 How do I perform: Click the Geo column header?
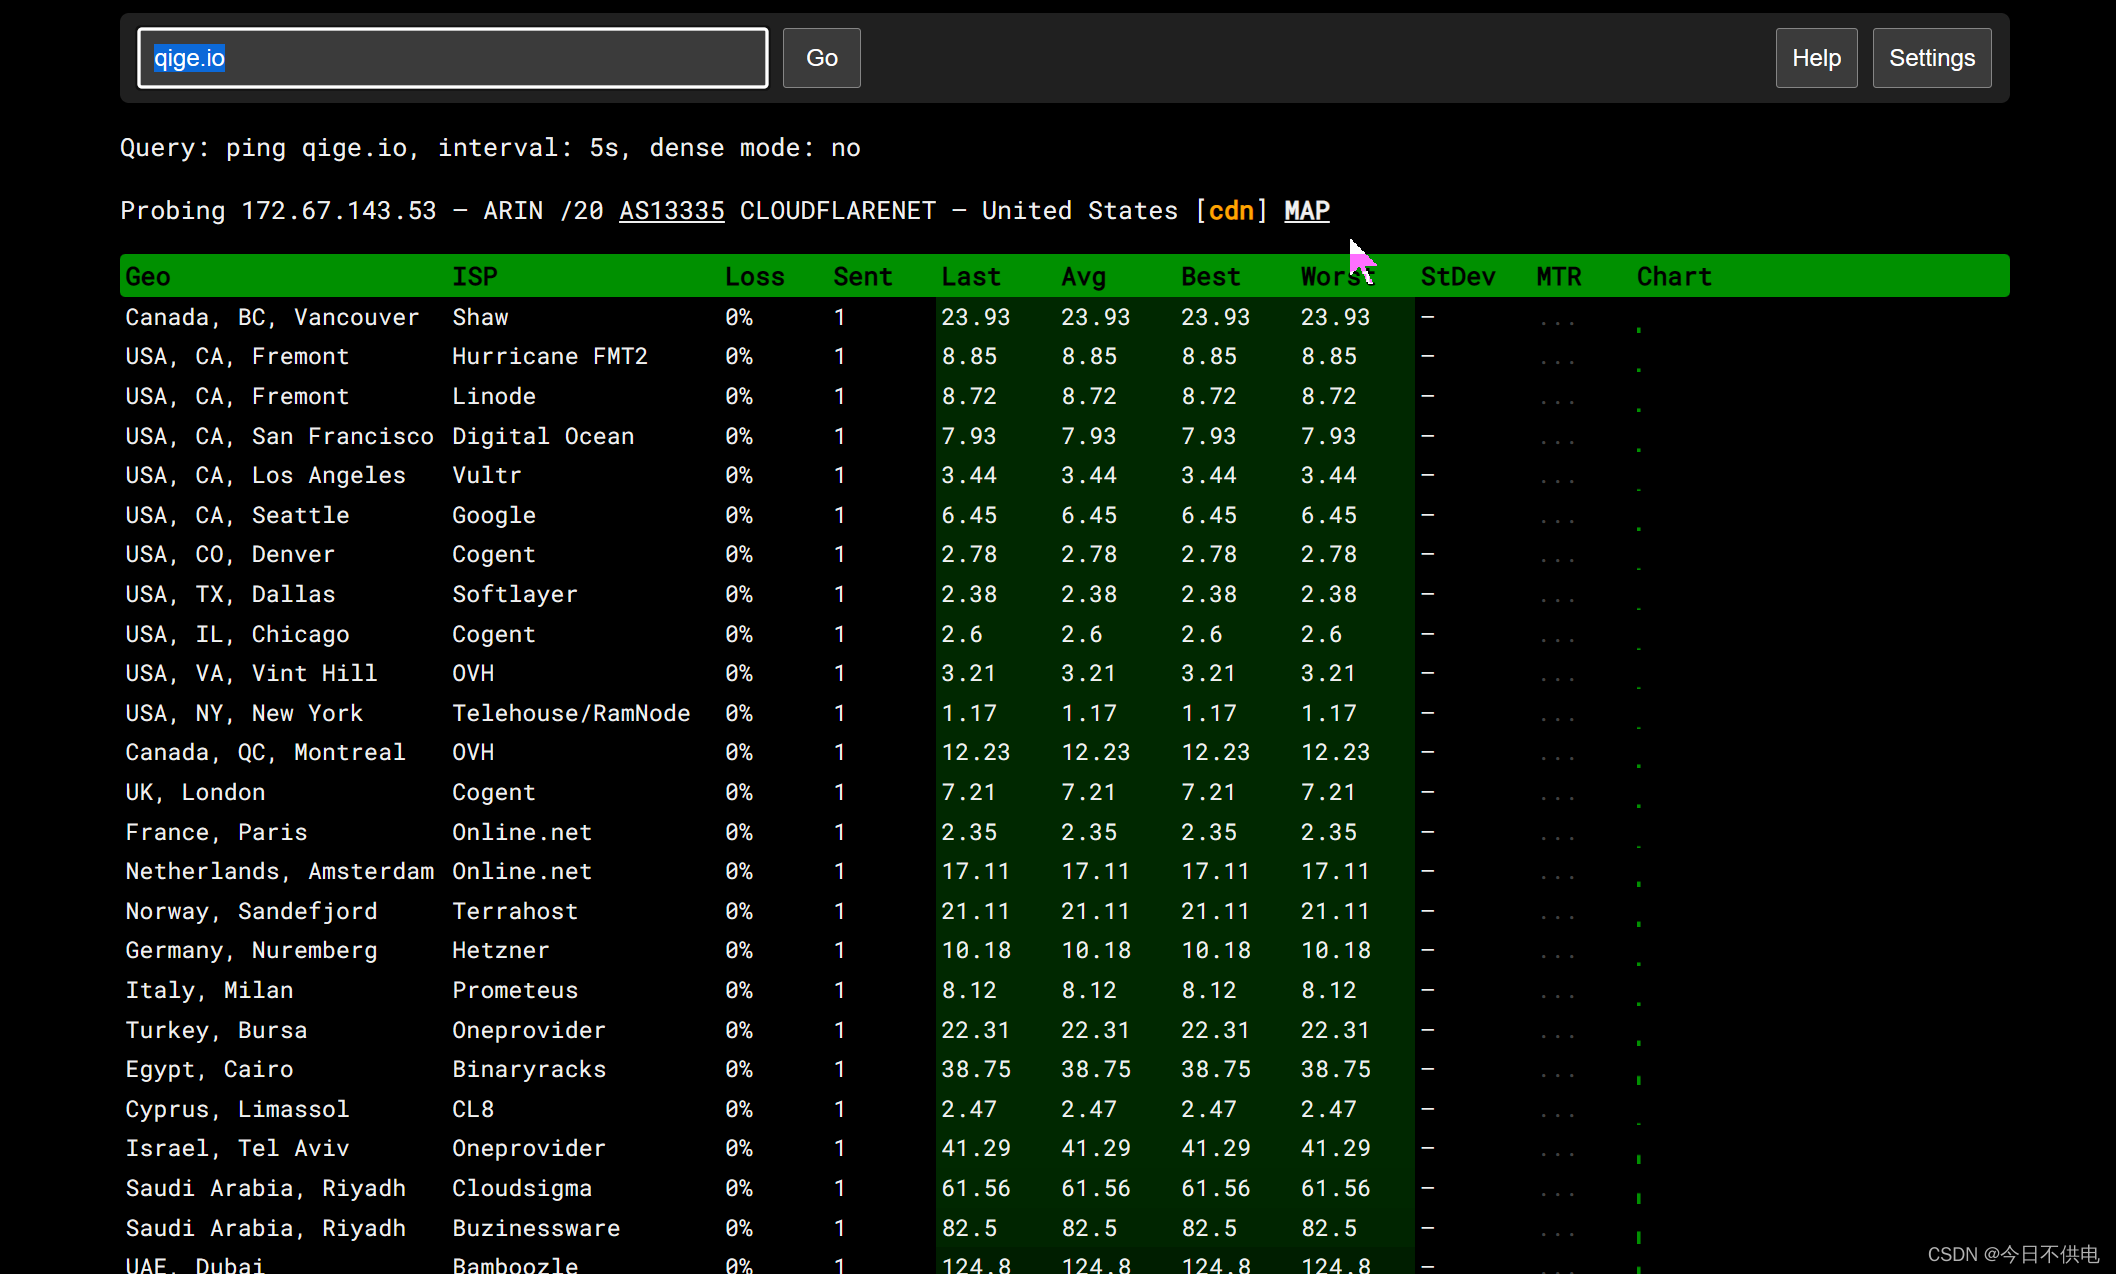(148, 277)
